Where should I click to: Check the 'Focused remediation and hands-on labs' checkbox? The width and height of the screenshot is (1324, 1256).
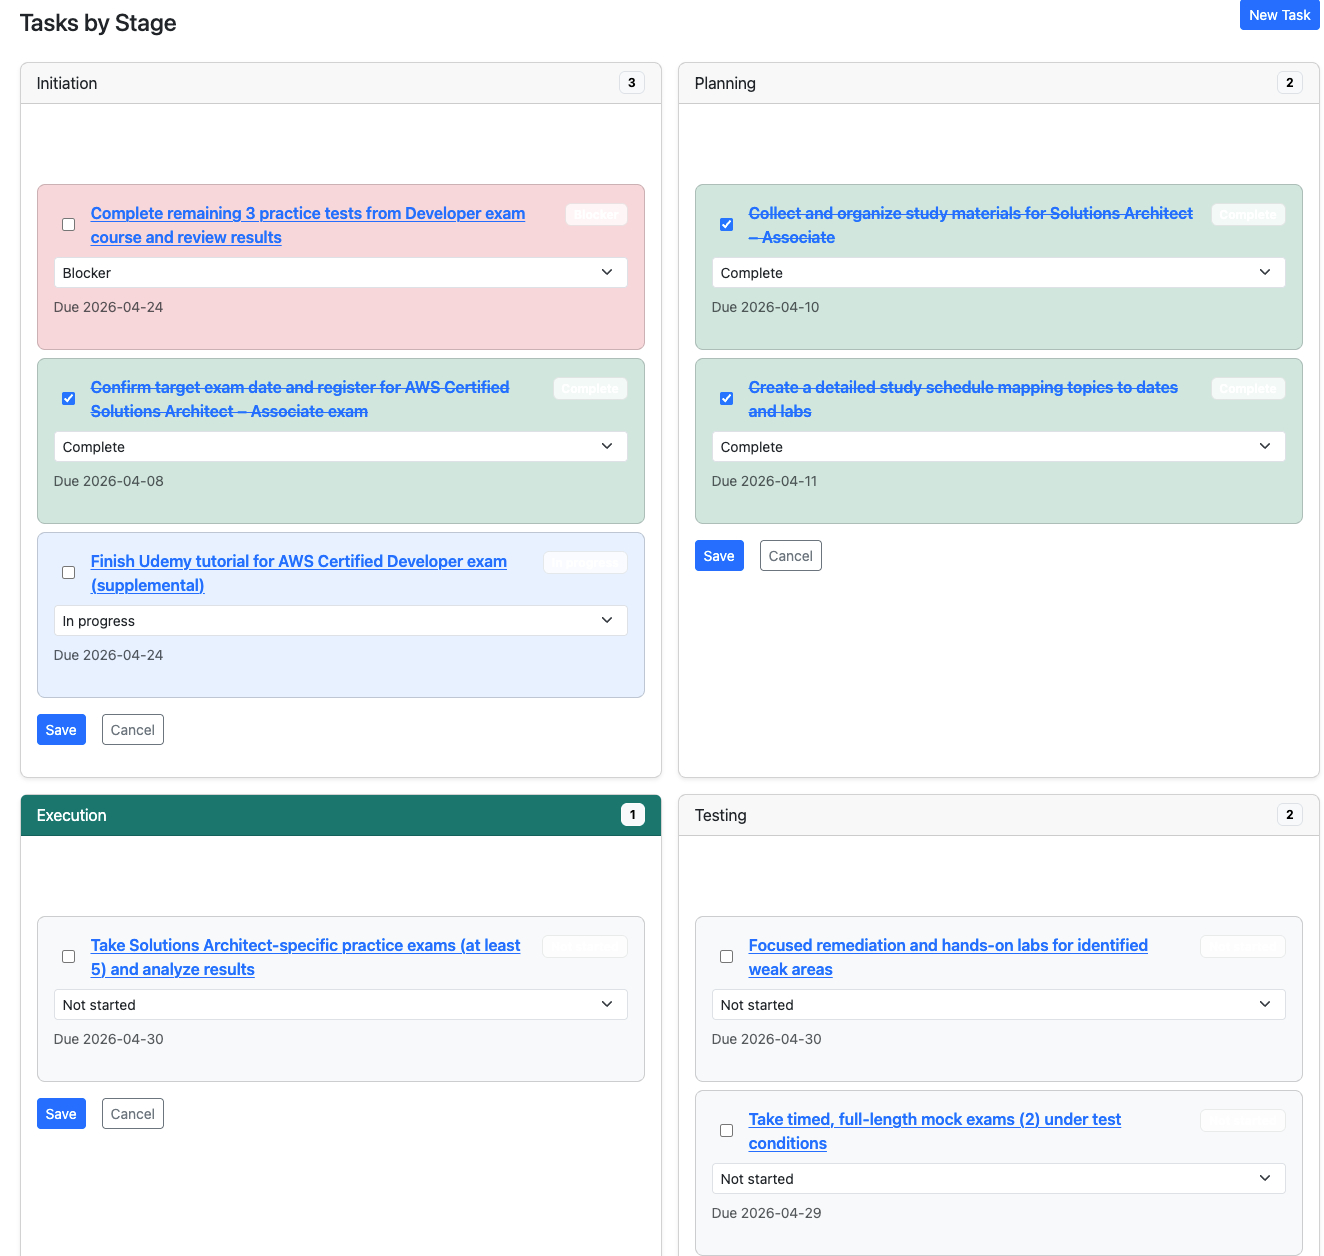[726, 956]
